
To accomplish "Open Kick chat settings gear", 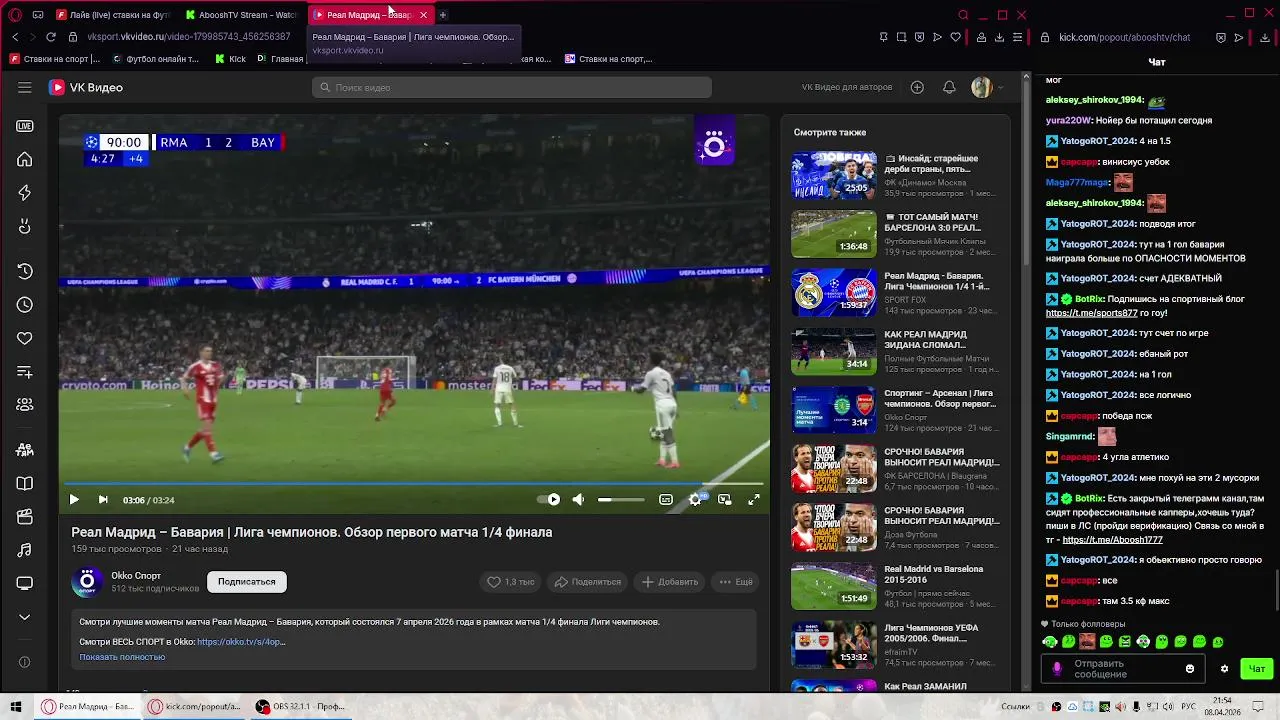I will [1224, 669].
